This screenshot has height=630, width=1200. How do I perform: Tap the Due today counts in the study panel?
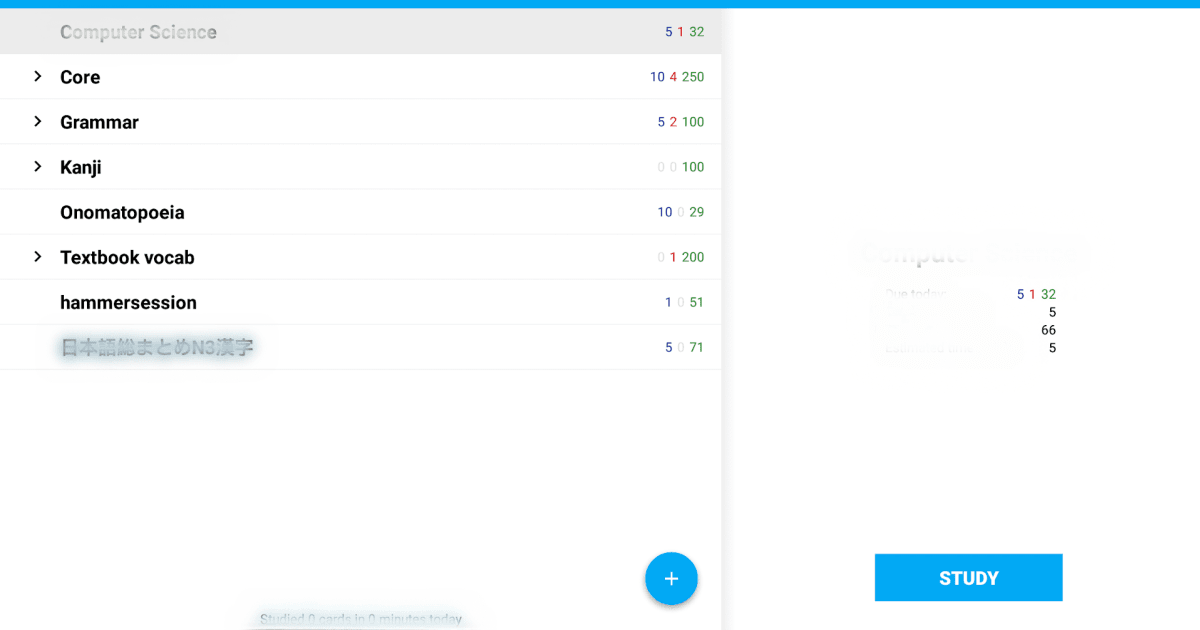[1037, 294]
